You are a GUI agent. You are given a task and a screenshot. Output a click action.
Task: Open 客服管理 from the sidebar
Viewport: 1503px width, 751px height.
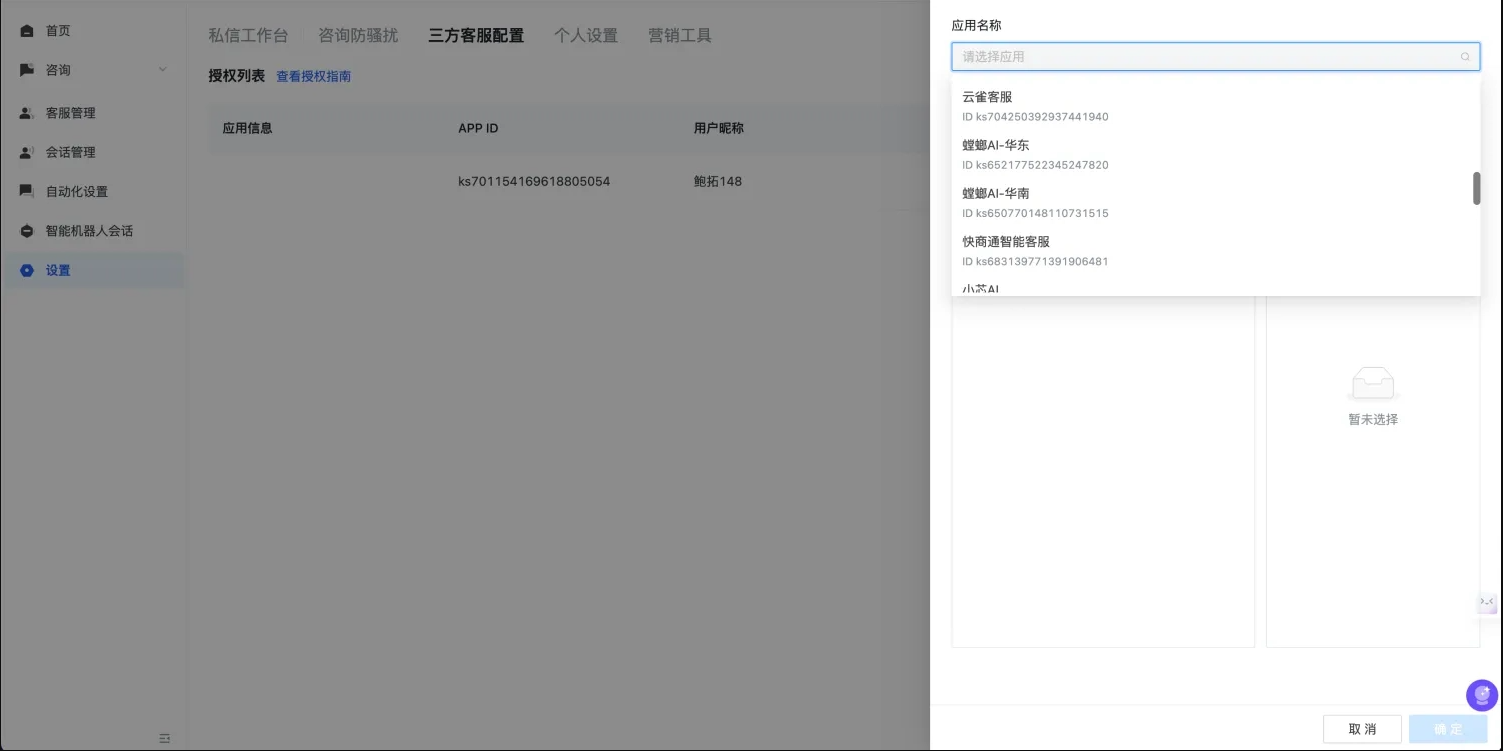(27, 113)
